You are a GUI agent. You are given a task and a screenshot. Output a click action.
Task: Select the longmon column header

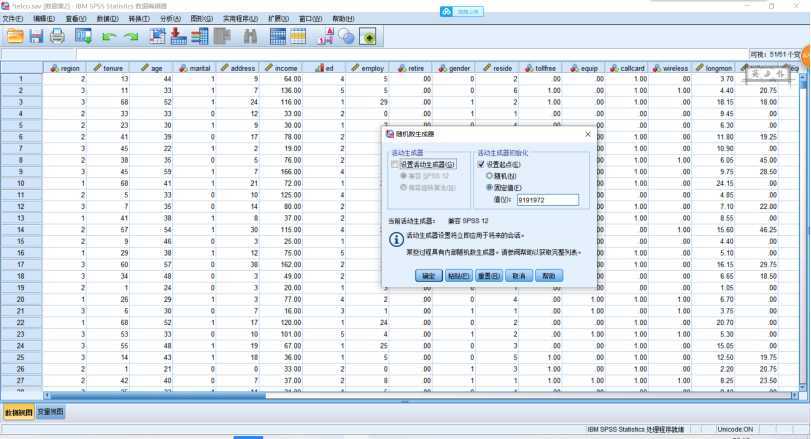pos(714,68)
